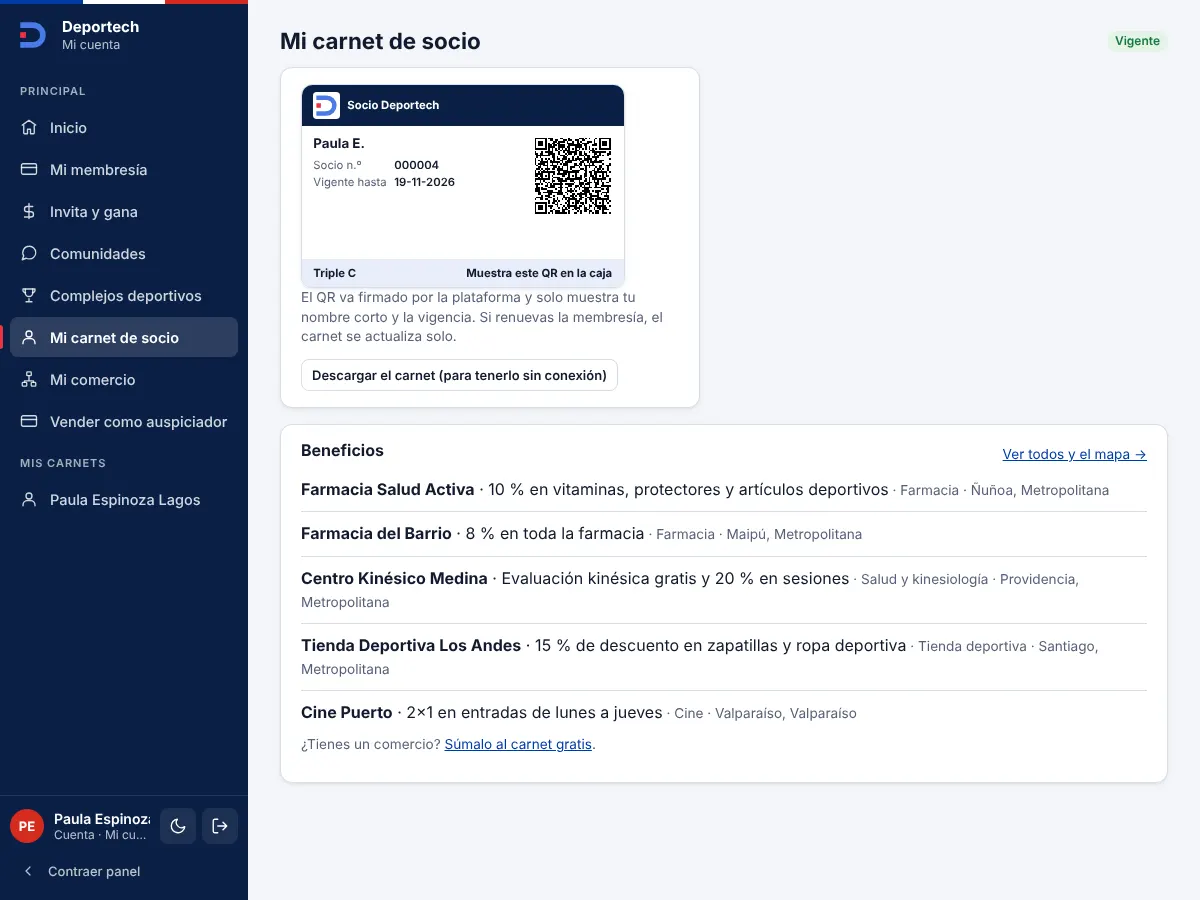Toggle dark mode with the moon icon

pos(178,826)
